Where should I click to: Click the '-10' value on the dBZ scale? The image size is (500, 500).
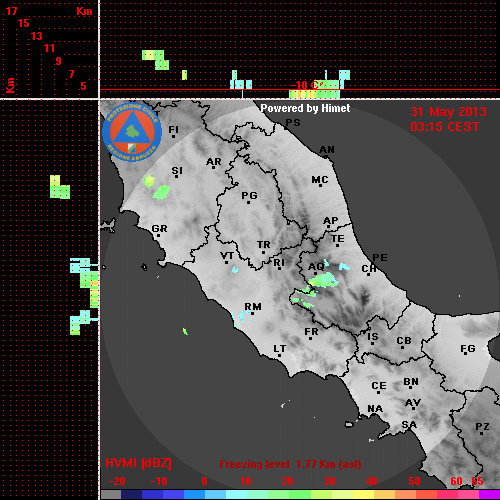point(159,481)
